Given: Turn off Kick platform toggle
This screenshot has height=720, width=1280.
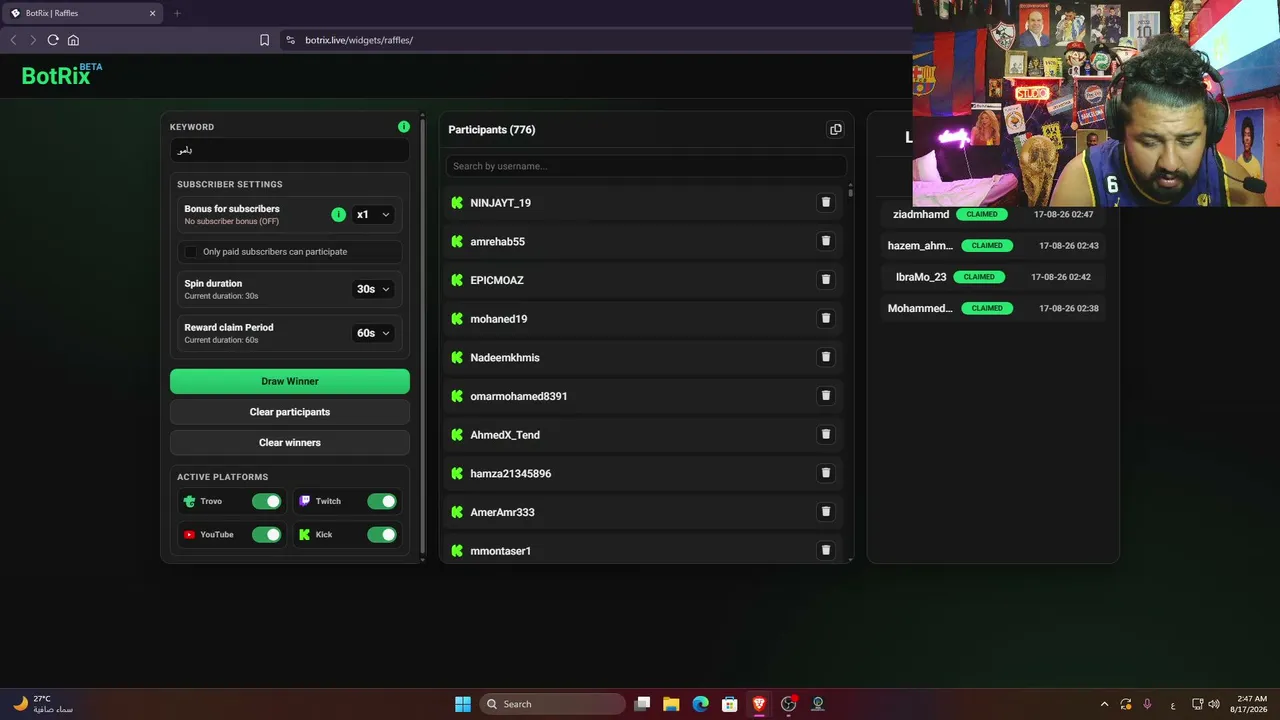Looking at the screenshot, I should [382, 534].
